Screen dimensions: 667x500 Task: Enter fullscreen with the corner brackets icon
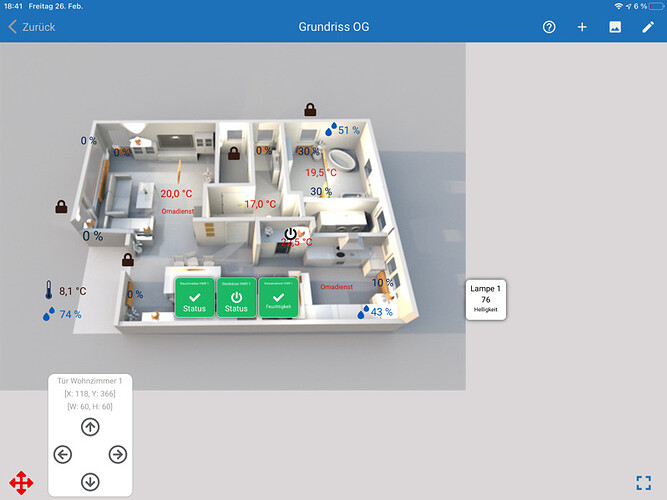(644, 483)
